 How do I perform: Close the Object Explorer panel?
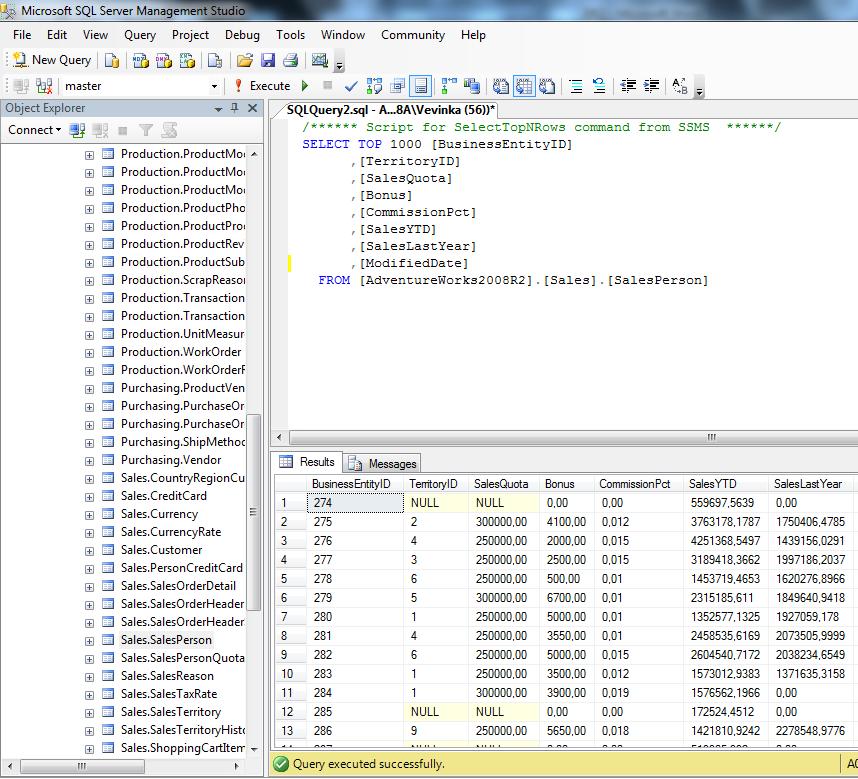point(252,108)
